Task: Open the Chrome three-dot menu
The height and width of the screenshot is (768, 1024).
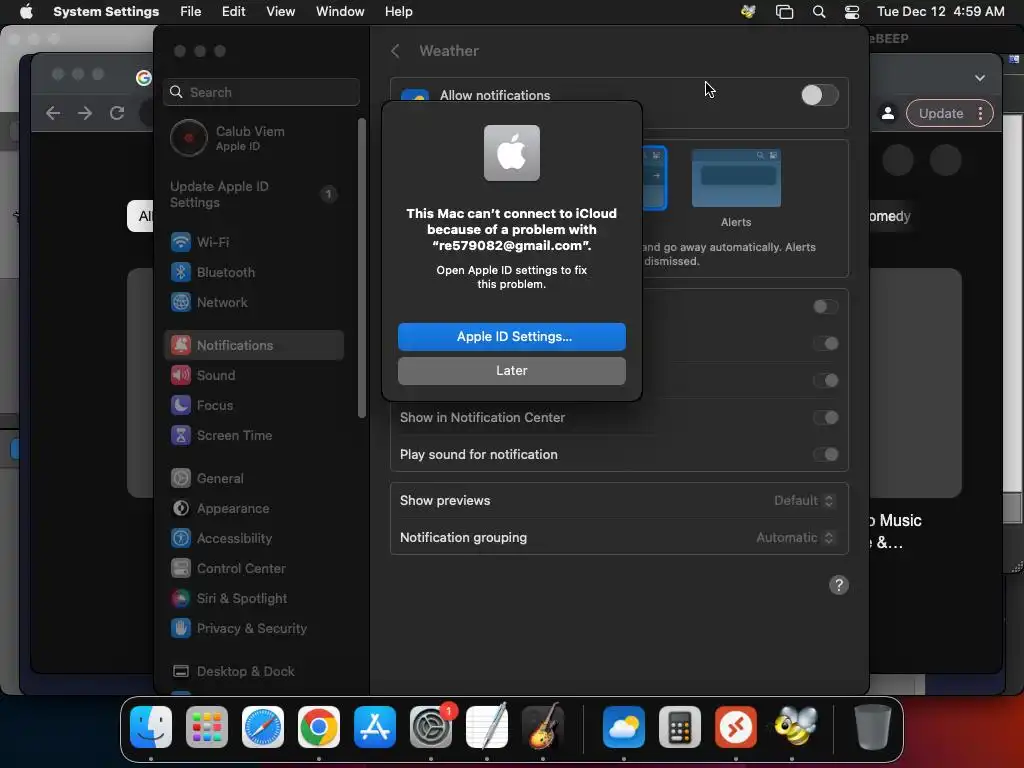Action: coord(980,113)
